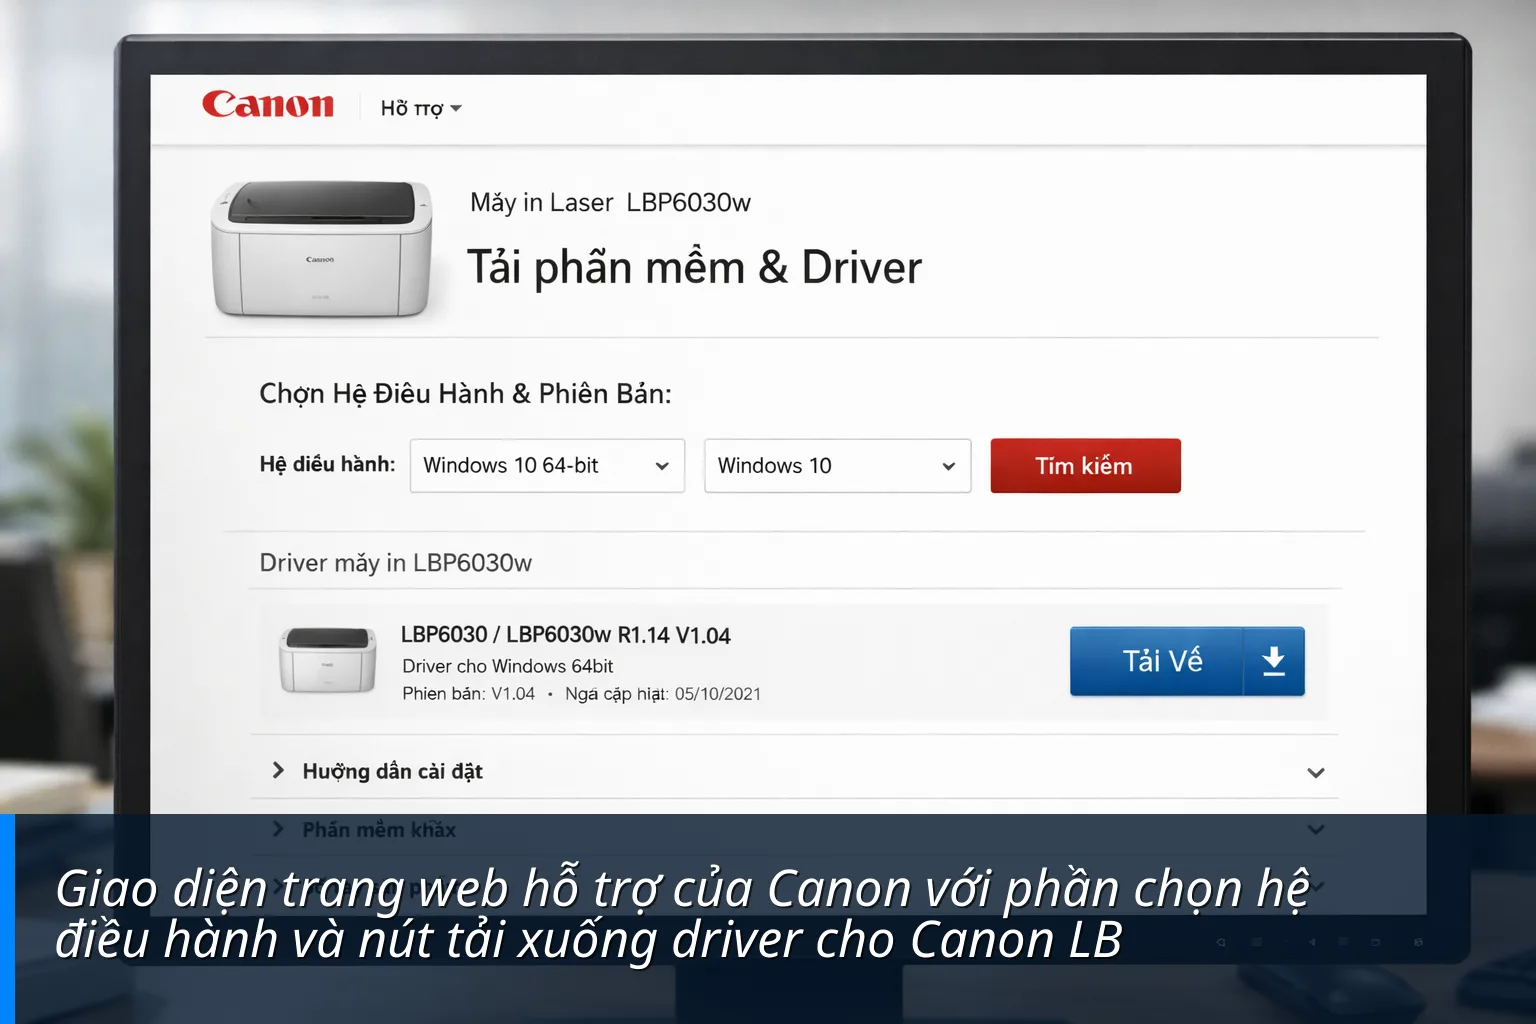The width and height of the screenshot is (1536, 1024).
Task: Click the Driver cho Windows 64bit text
Action: [508, 666]
